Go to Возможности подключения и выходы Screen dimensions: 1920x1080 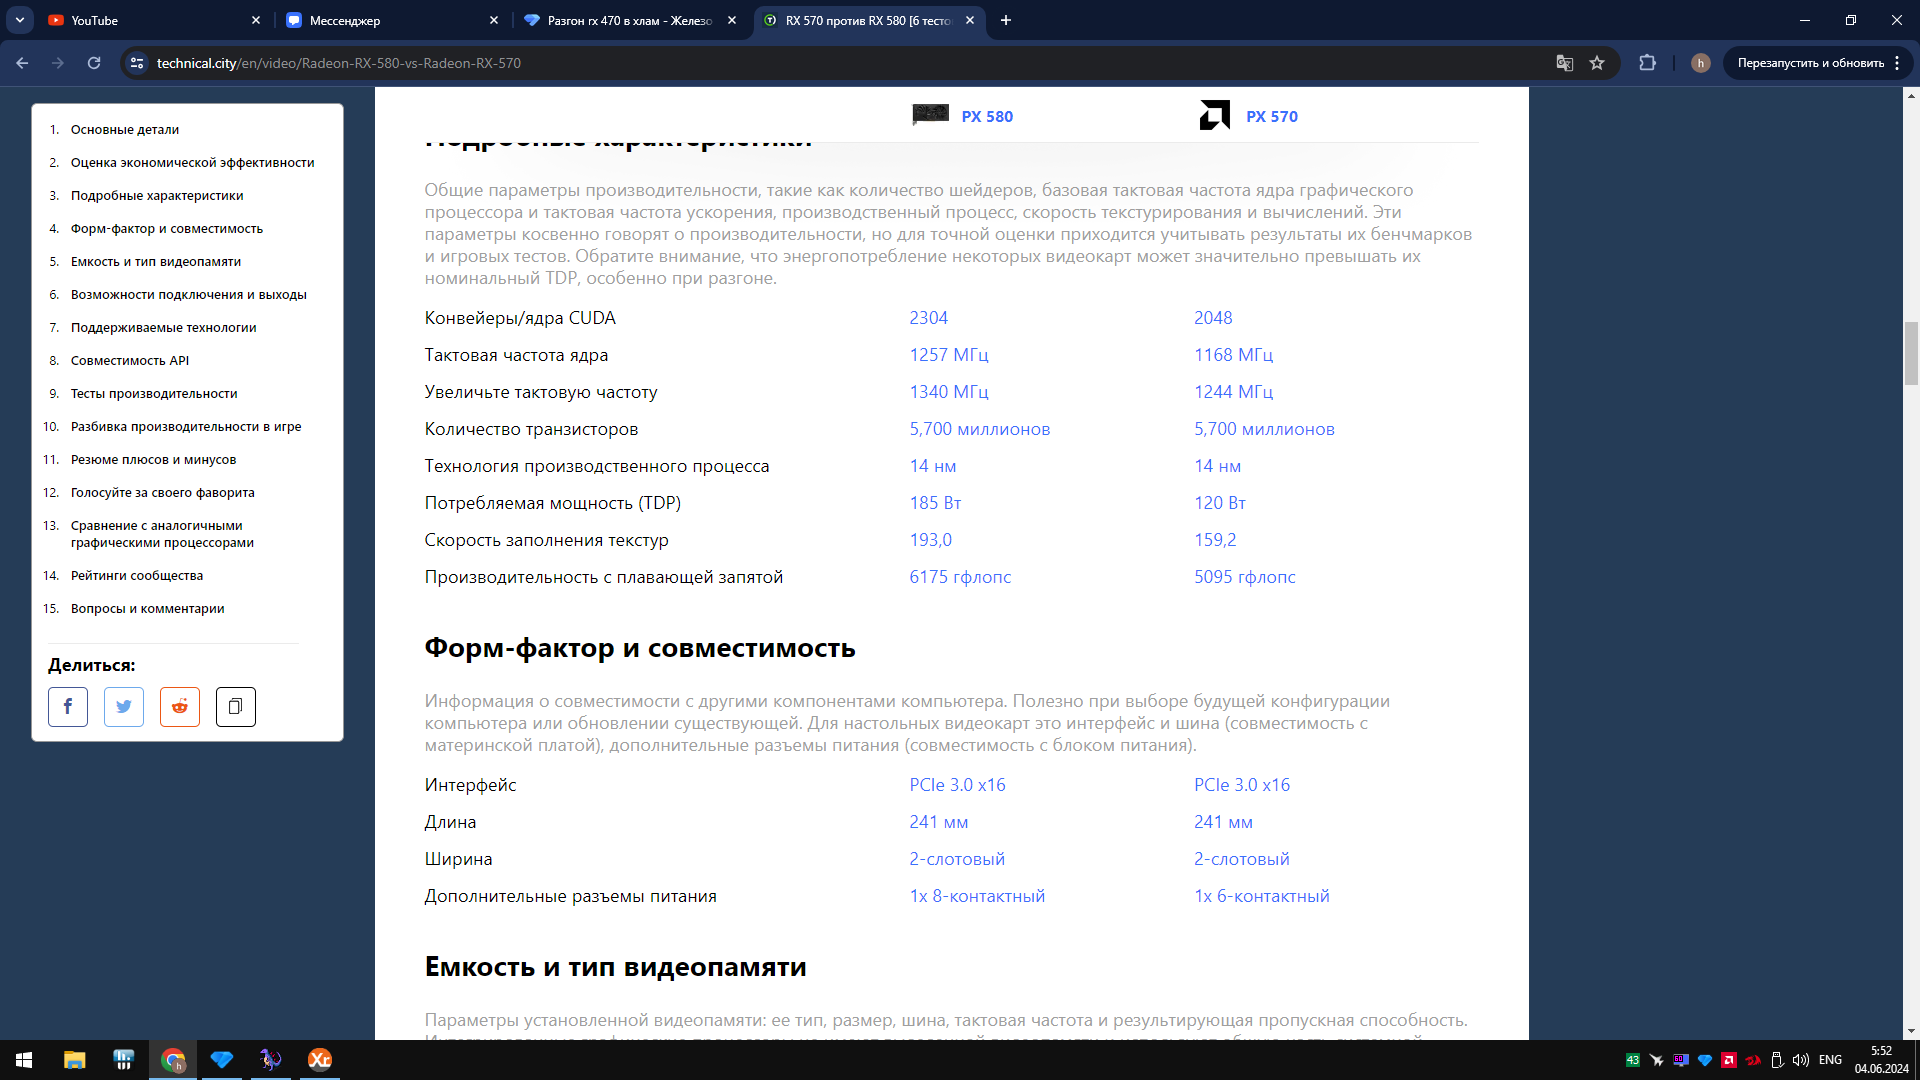pos(189,295)
